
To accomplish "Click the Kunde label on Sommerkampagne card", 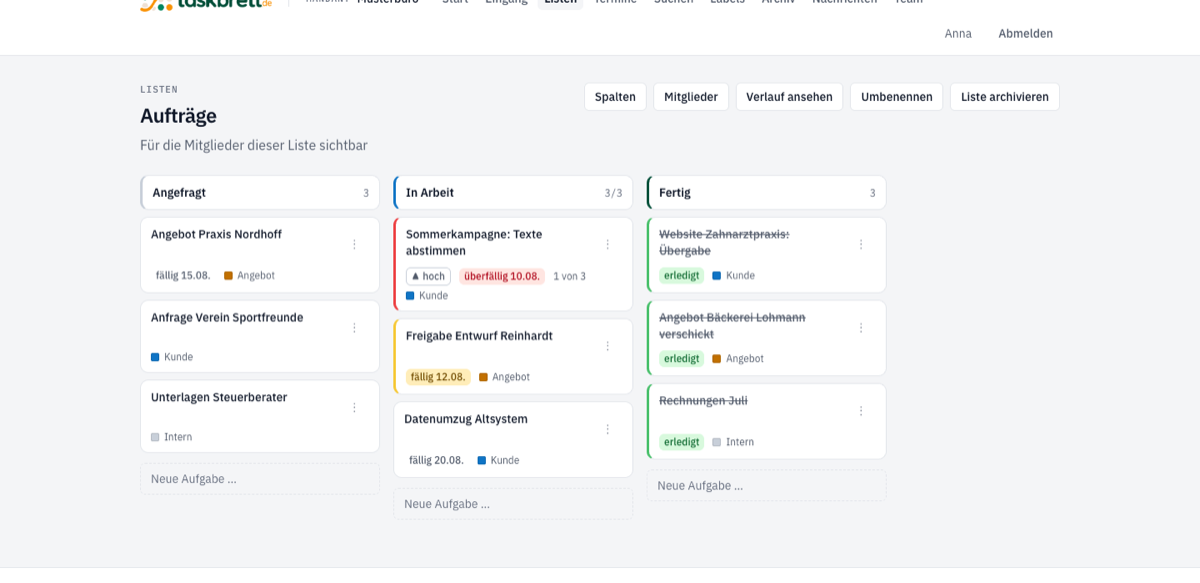I will click(x=427, y=296).
